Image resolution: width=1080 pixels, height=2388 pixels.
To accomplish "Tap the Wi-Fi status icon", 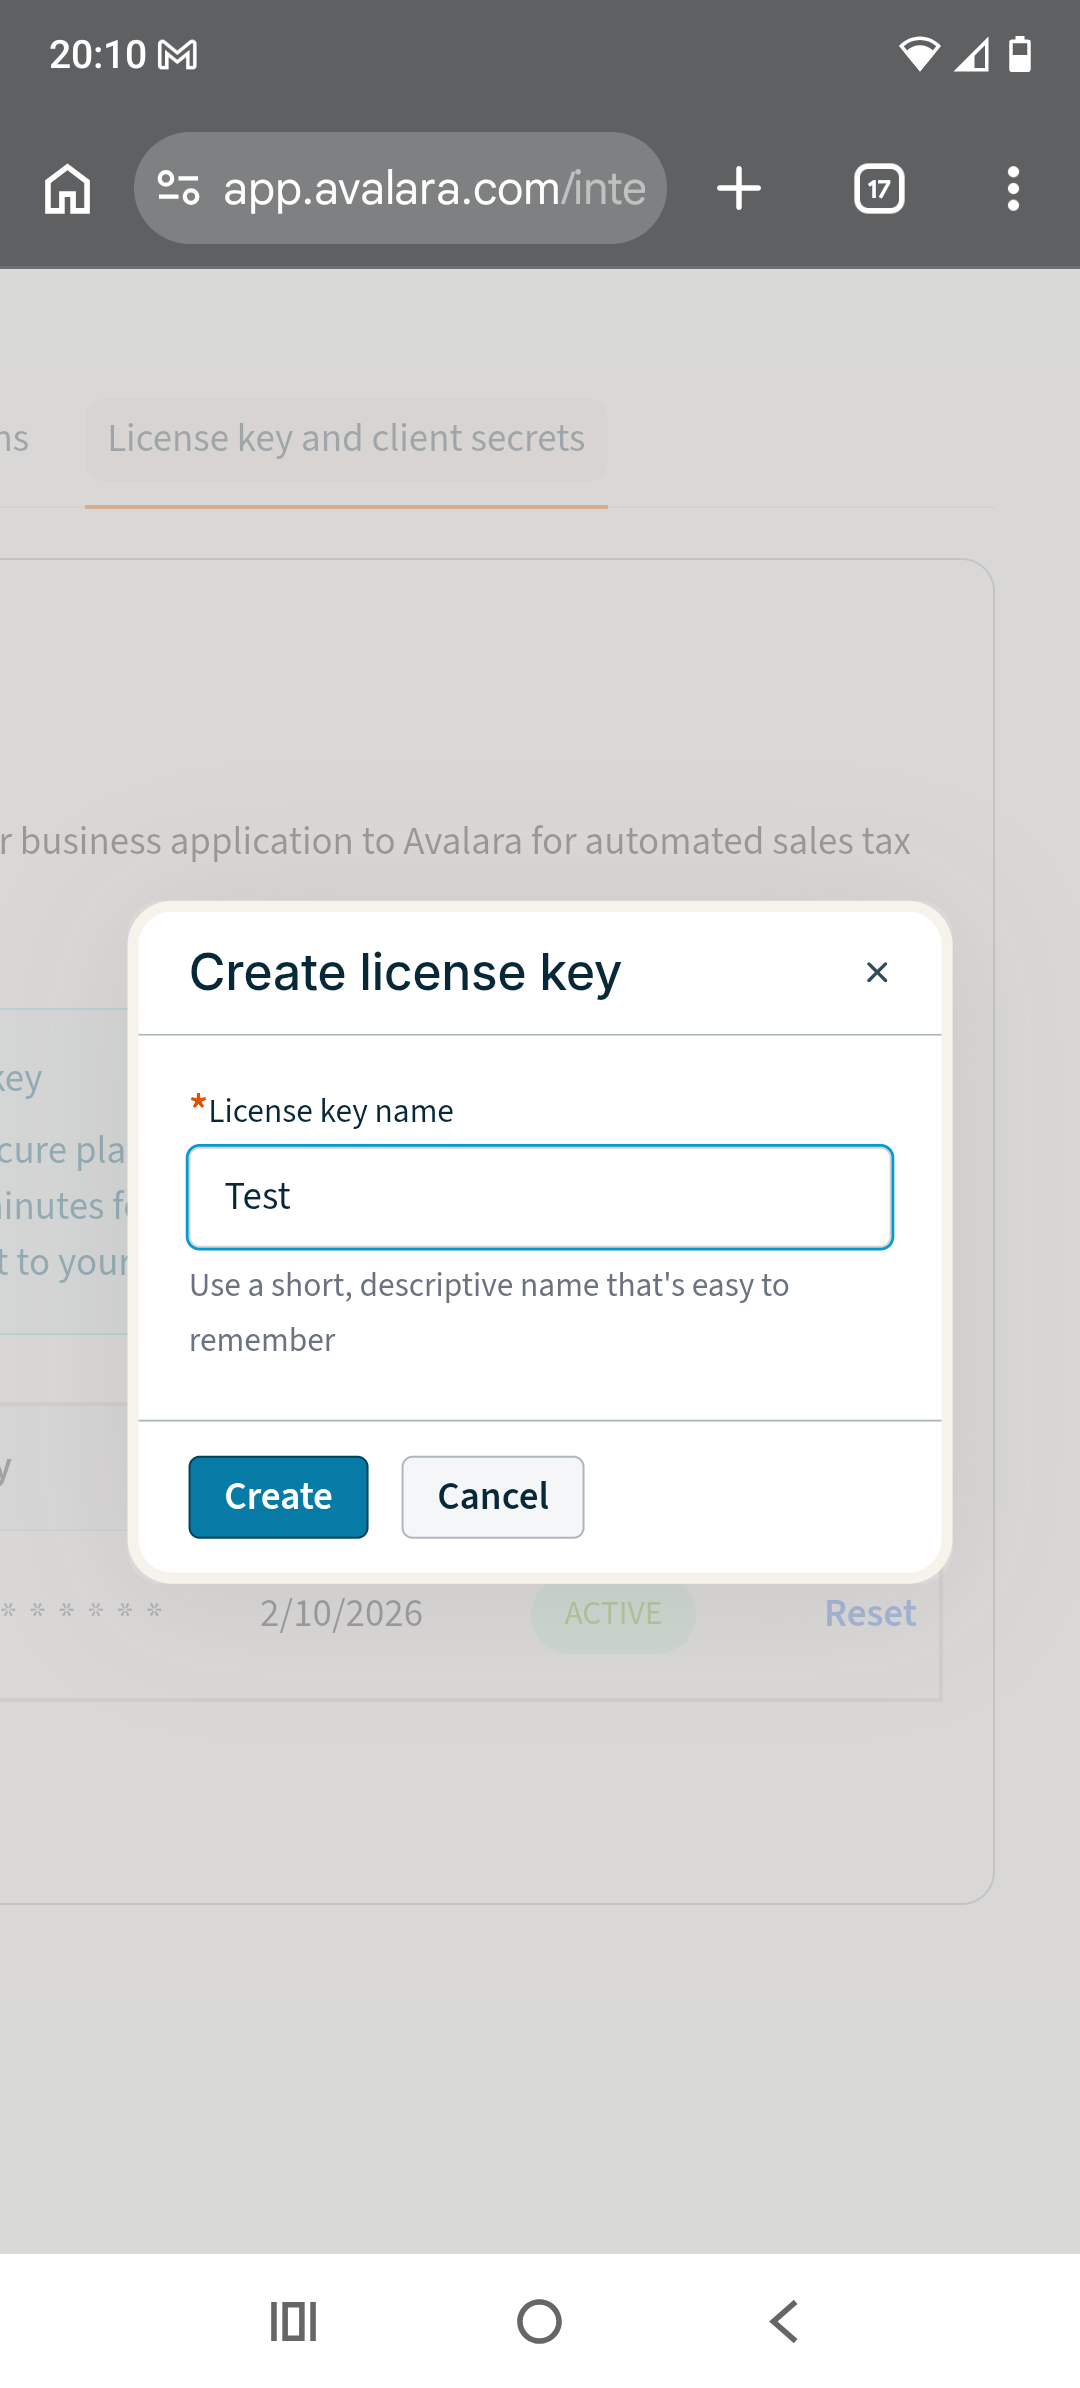I will 918,55.
